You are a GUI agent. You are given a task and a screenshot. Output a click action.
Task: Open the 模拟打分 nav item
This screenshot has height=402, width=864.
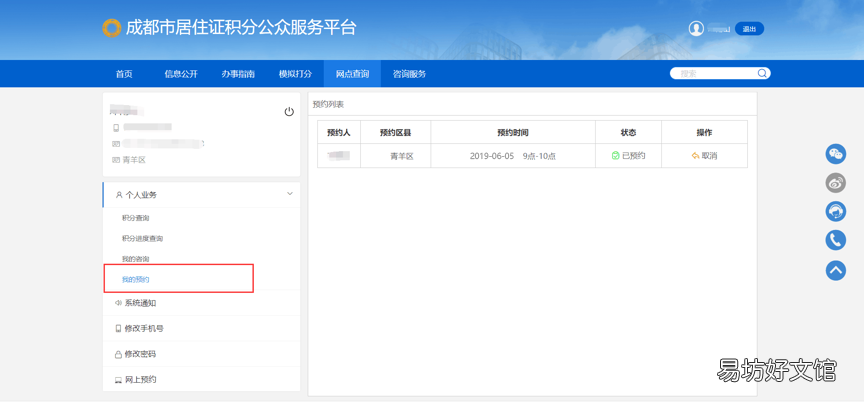point(295,74)
